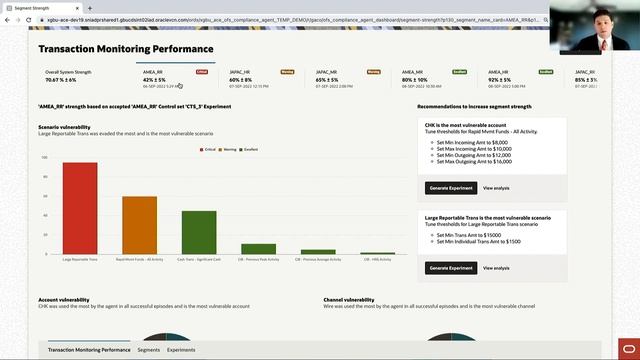
Task: Select the AMEA_HR segment card
Action: click(x=520, y=78)
